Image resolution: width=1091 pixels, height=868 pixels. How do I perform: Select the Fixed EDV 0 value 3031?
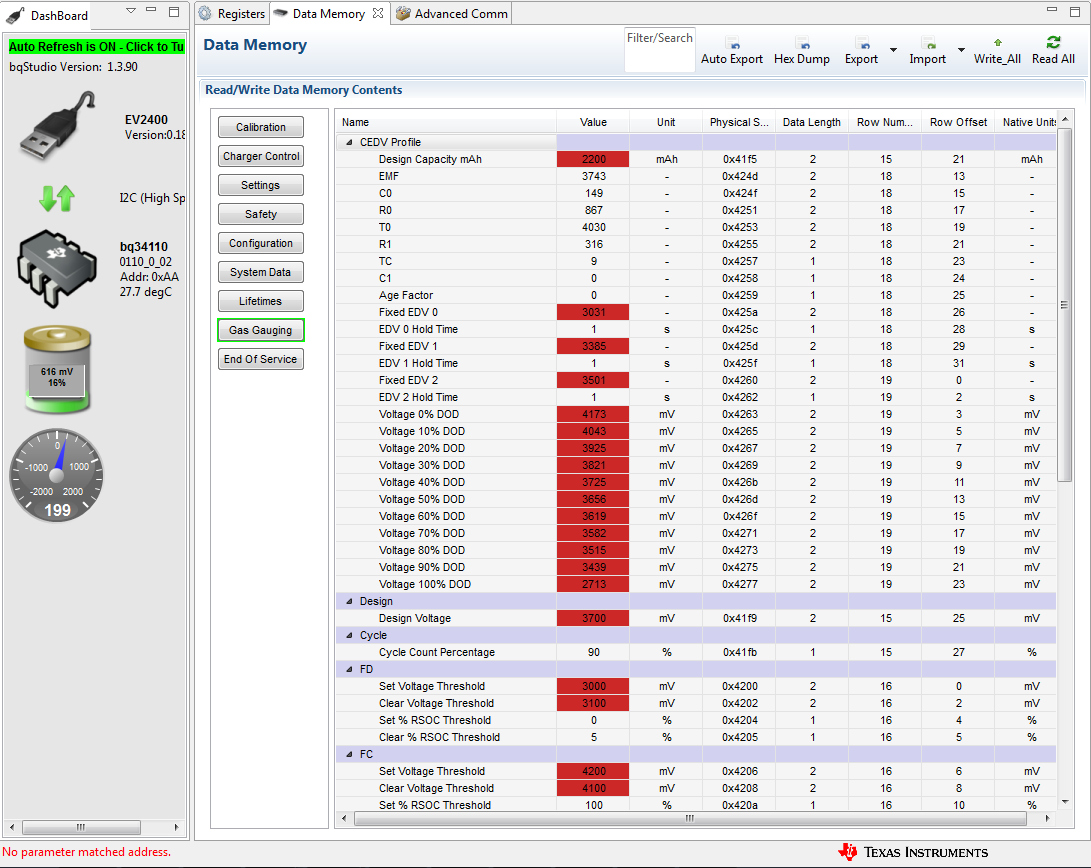tap(594, 312)
